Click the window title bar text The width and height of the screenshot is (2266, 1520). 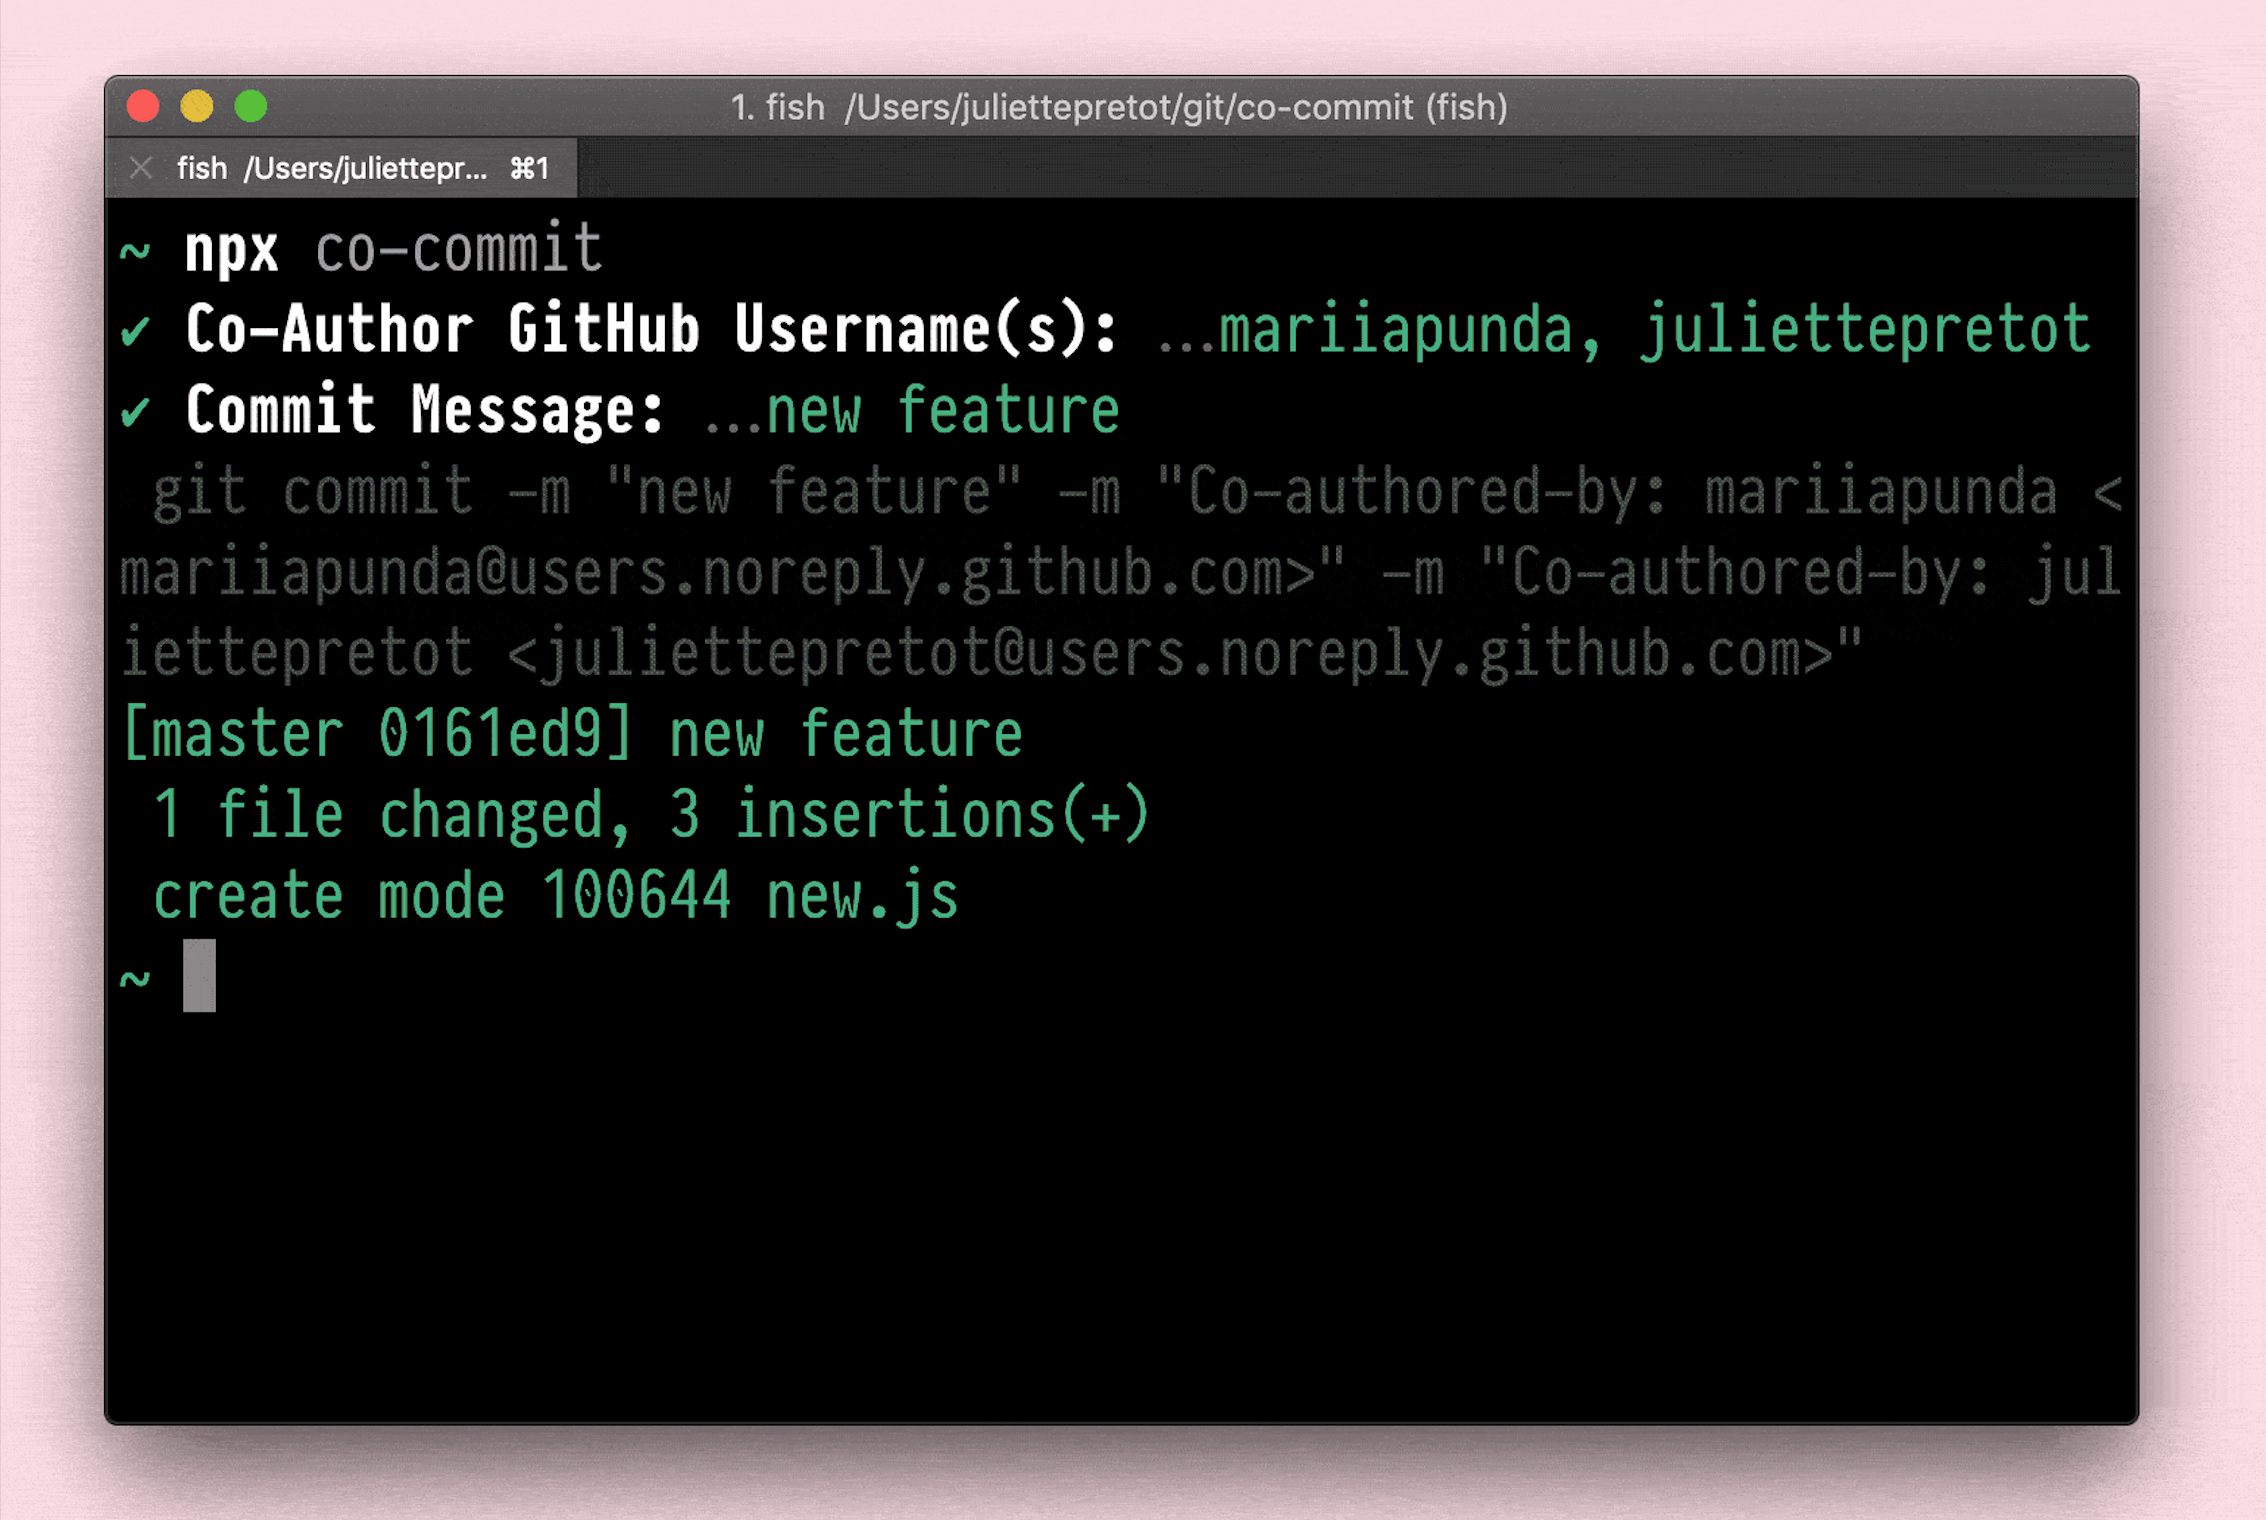(x=1118, y=107)
